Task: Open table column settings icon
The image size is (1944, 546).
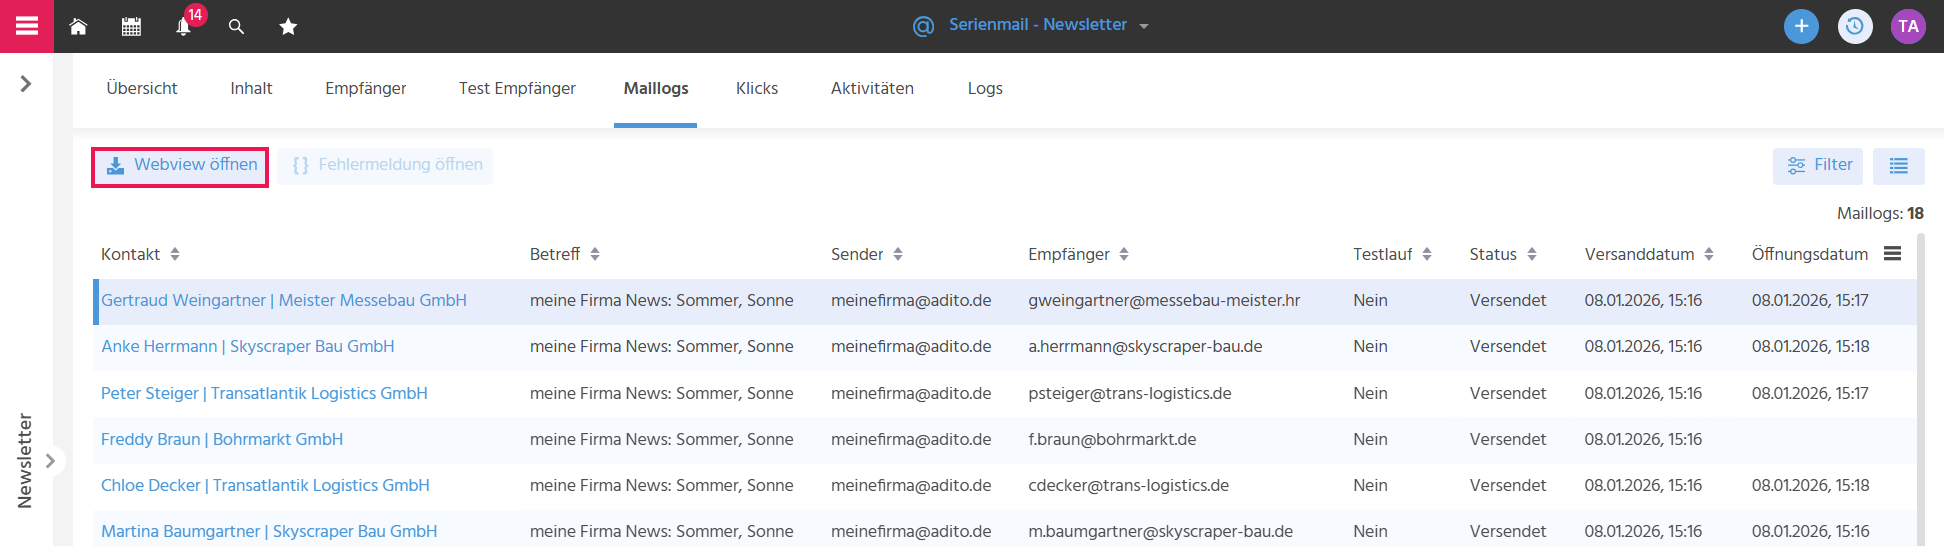Action: [x=1892, y=254]
